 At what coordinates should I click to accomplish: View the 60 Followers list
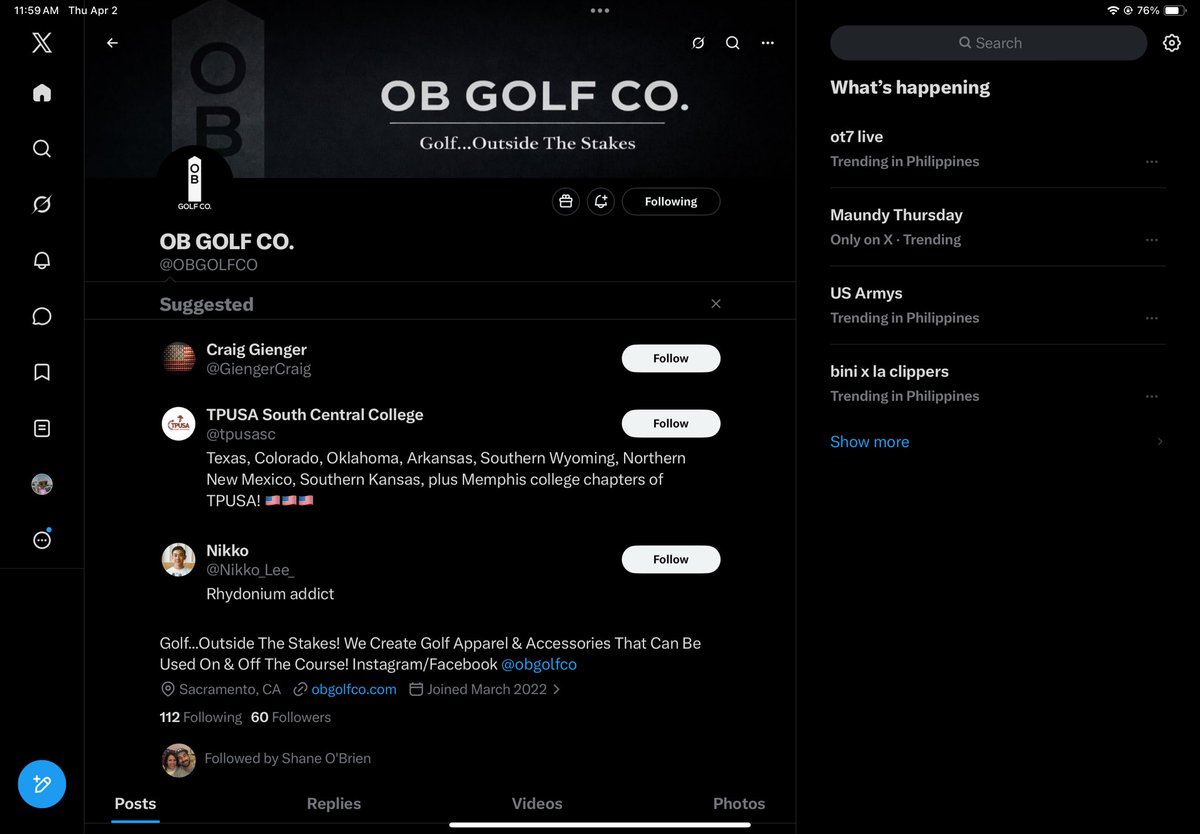click(x=291, y=717)
